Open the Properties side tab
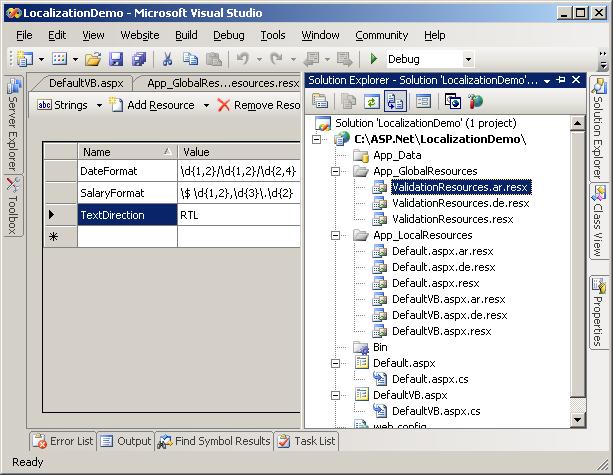The image size is (613, 475). tap(598, 312)
